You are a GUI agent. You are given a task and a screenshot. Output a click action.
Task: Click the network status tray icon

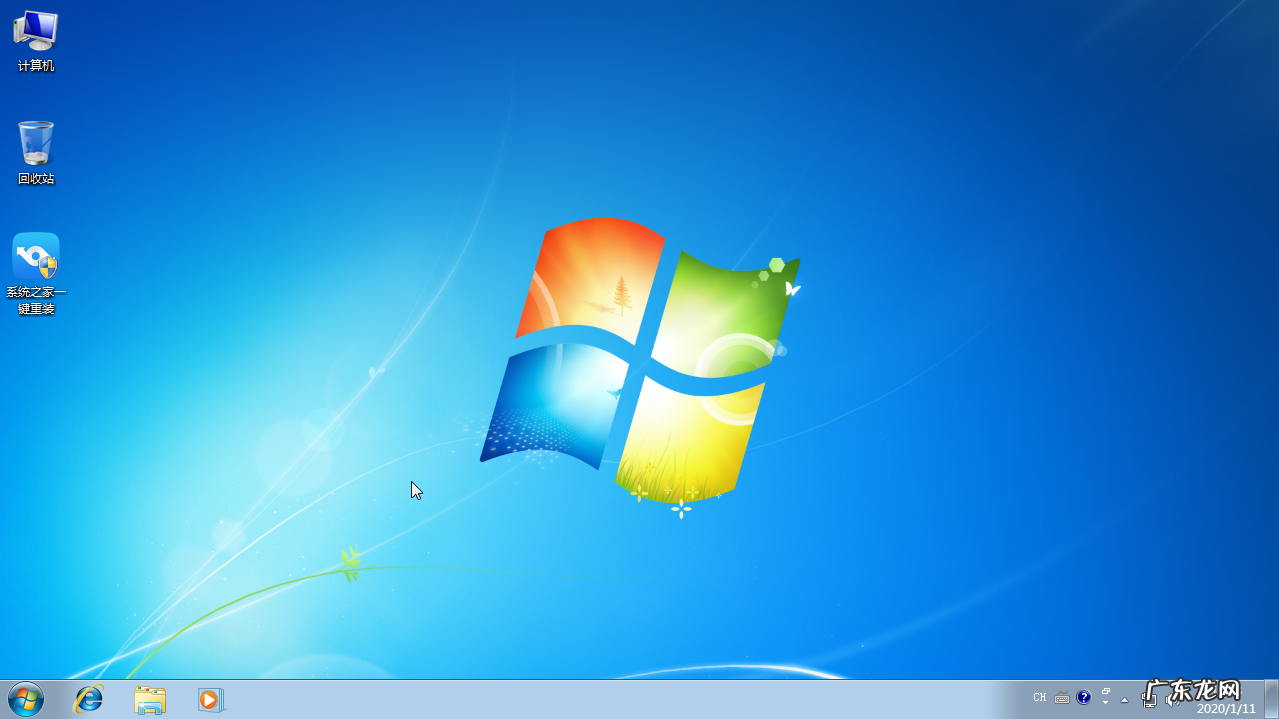[1150, 700]
